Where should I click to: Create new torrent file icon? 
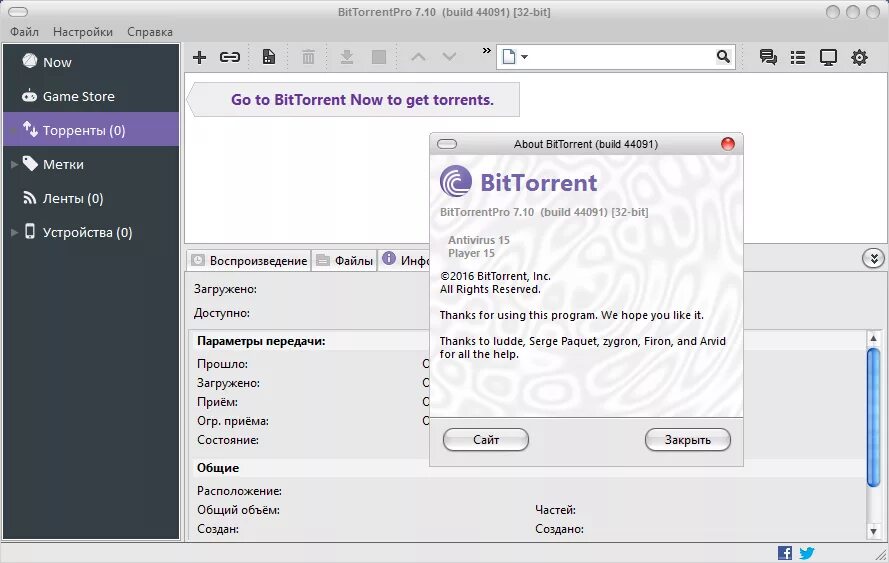[269, 57]
